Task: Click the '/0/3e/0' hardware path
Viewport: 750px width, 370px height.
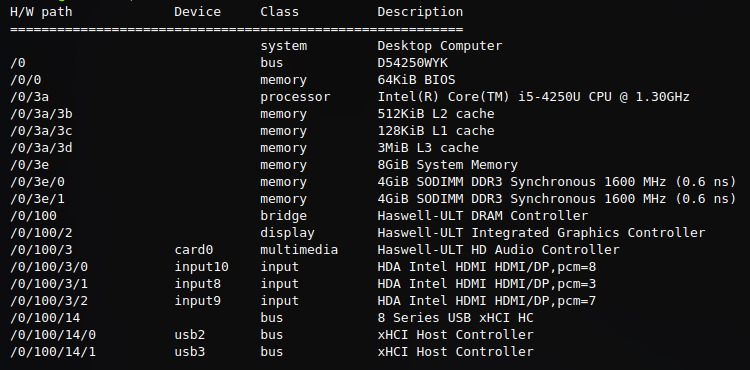Action: coord(37,182)
